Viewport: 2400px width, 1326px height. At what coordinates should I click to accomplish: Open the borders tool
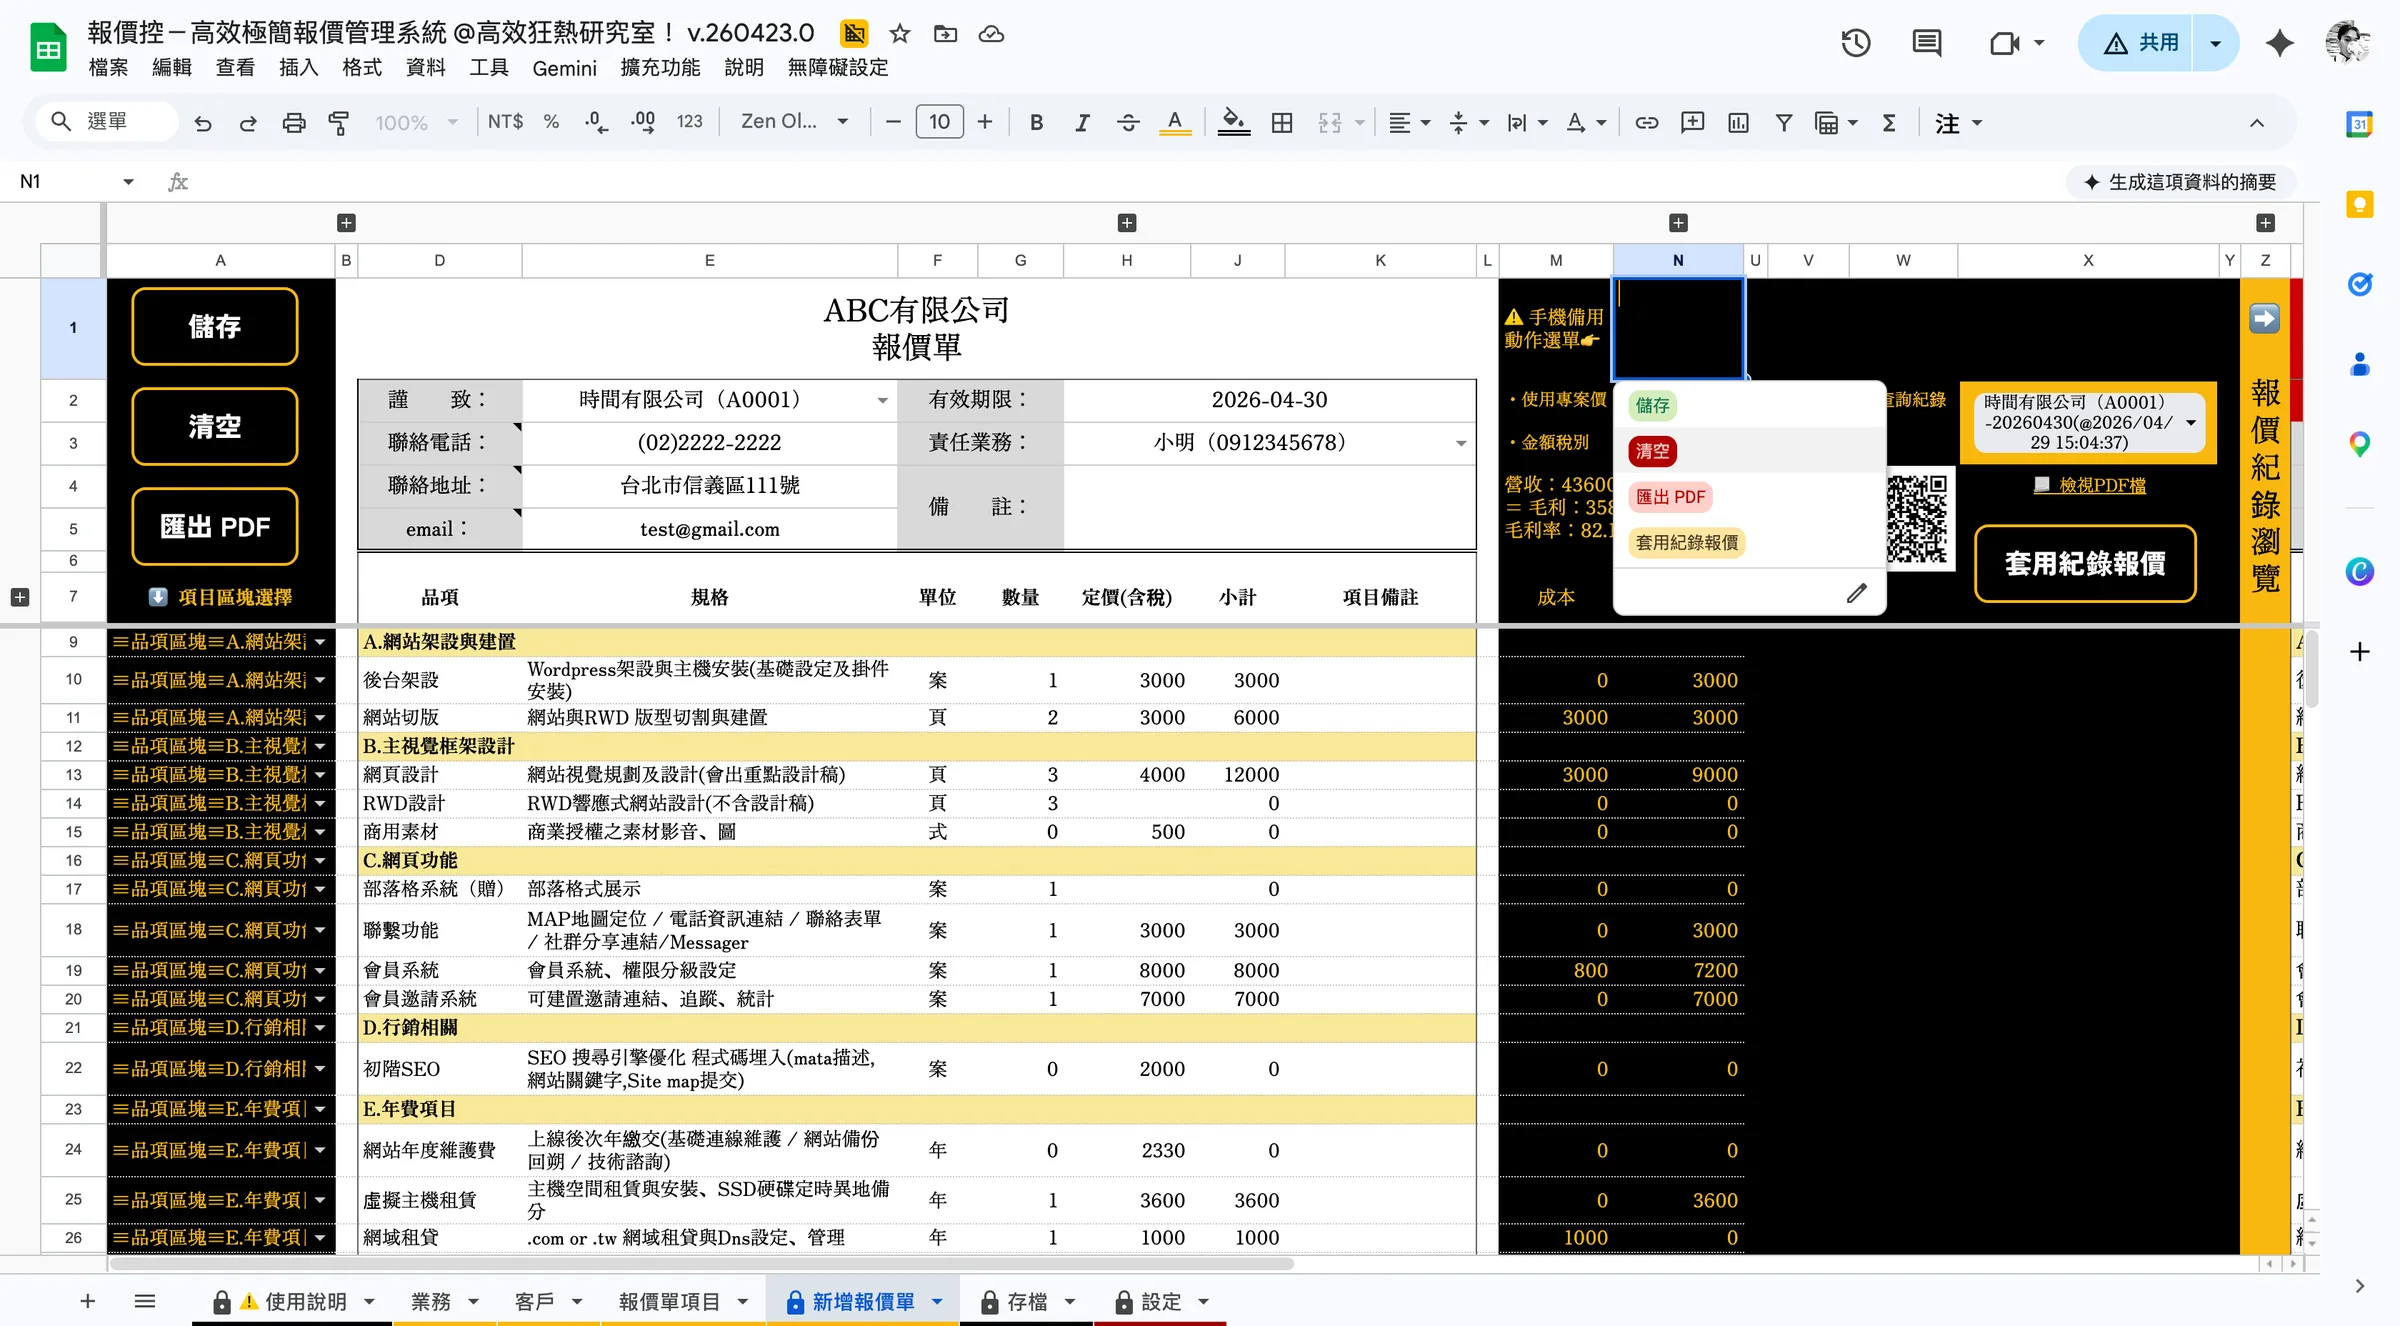(x=1282, y=122)
